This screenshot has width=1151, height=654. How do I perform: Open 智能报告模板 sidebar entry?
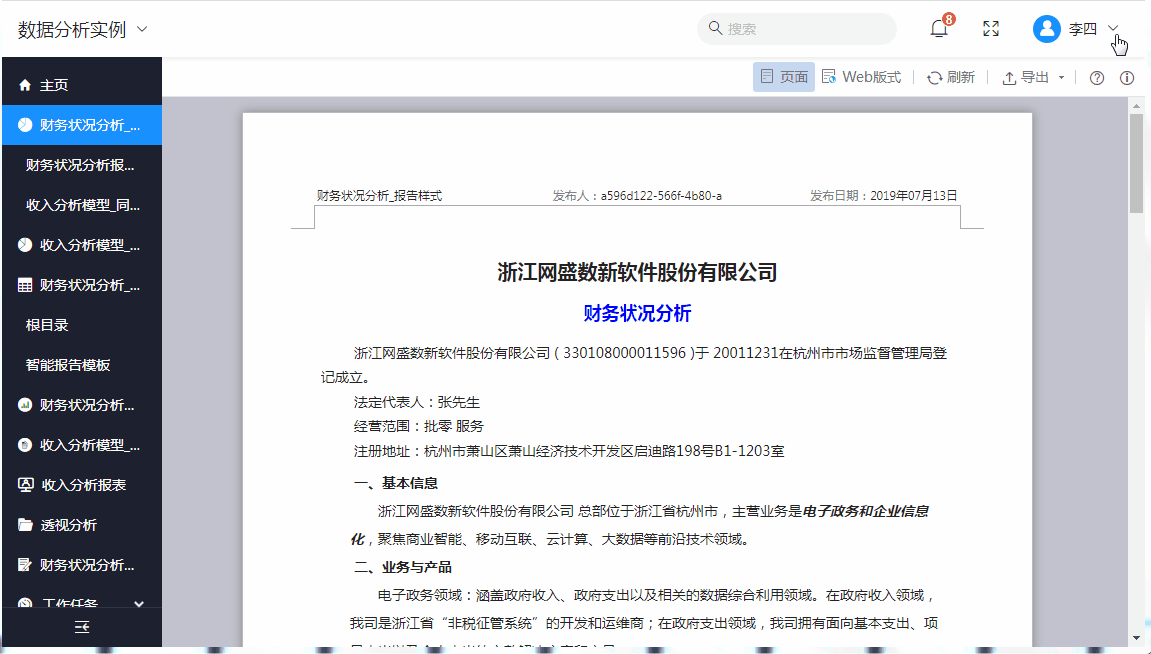coord(68,365)
